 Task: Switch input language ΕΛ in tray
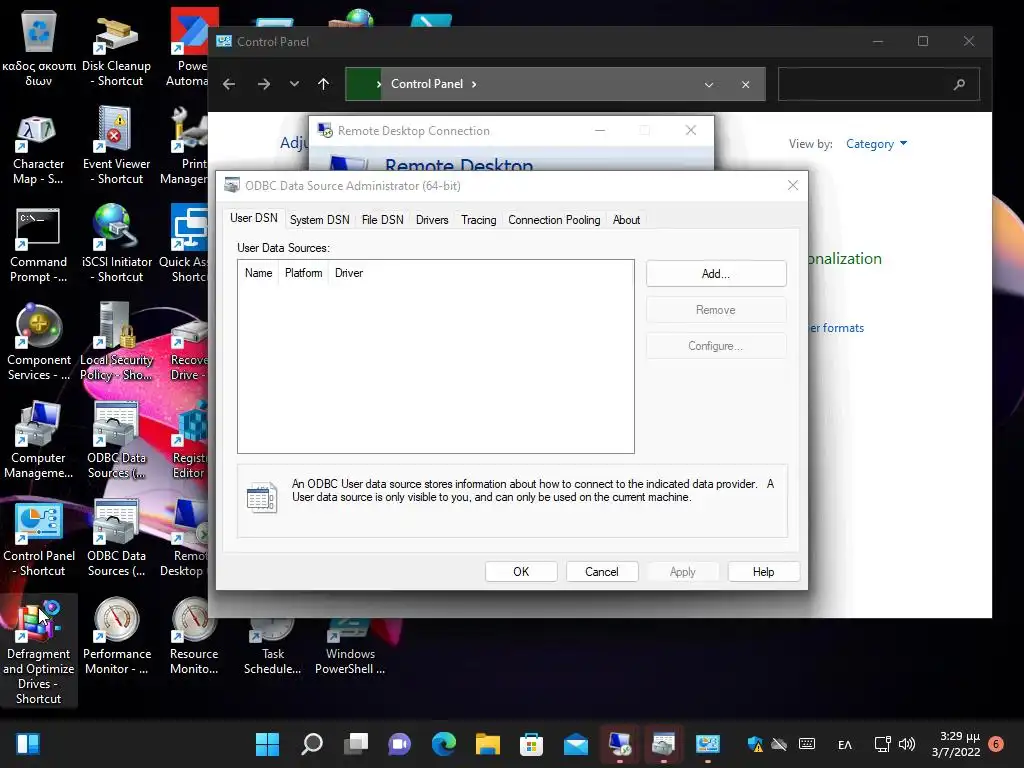coord(844,744)
